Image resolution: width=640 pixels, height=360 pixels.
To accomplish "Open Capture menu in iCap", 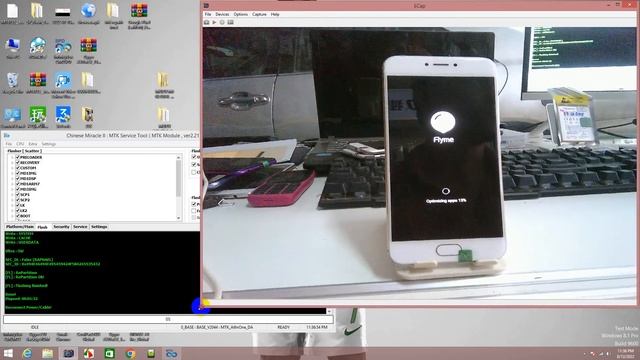I will pos(259,14).
